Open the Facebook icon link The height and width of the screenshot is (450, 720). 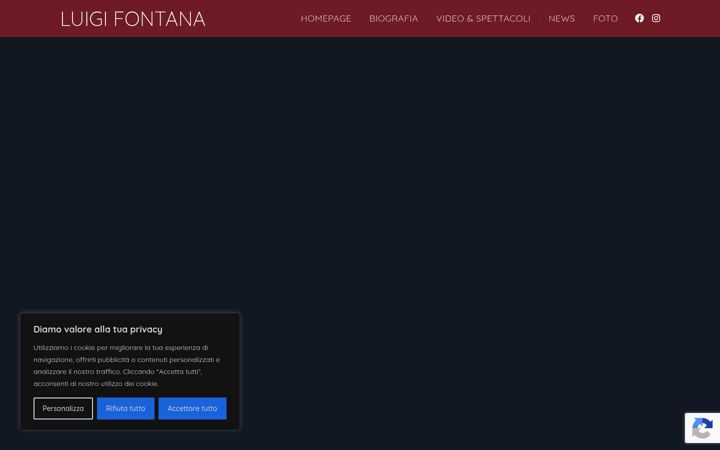pos(639,18)
